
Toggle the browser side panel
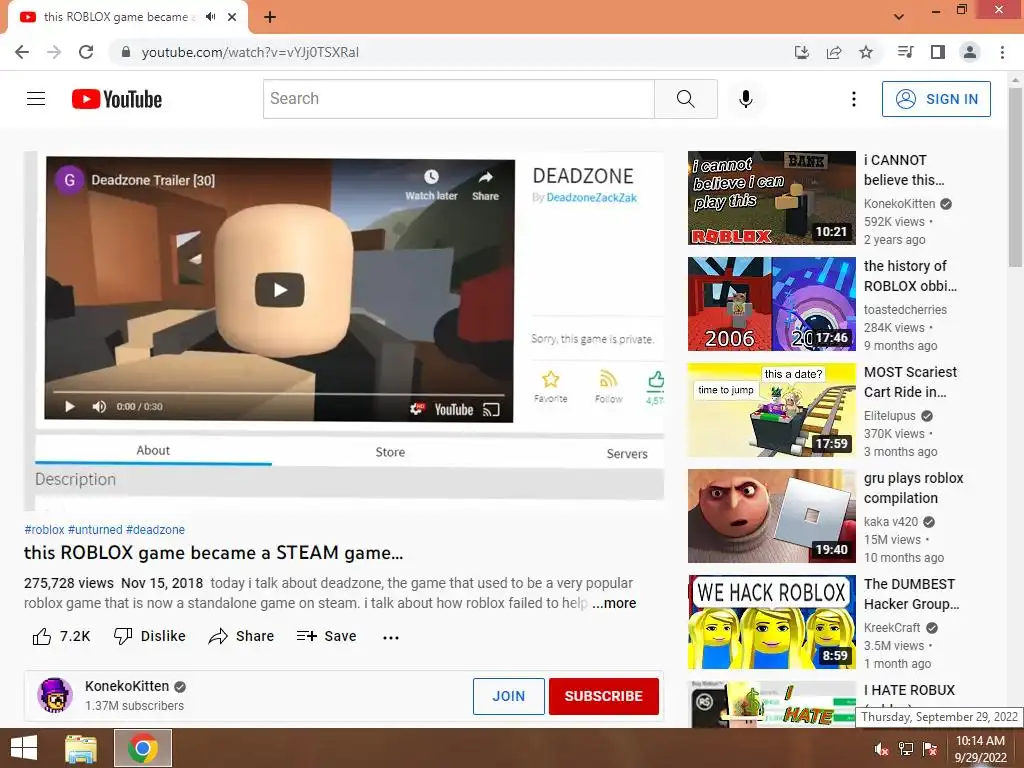938,52
